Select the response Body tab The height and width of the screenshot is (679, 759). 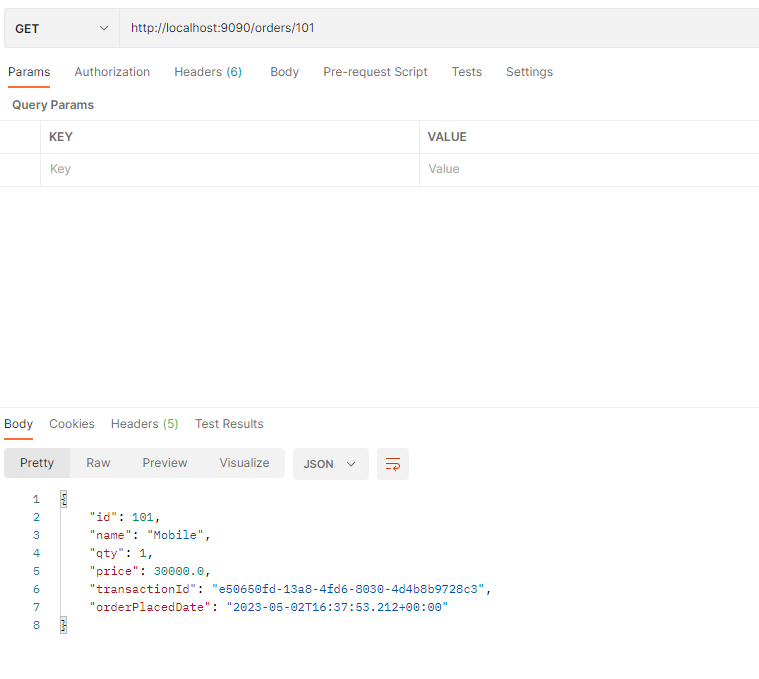tap(18, 424)
